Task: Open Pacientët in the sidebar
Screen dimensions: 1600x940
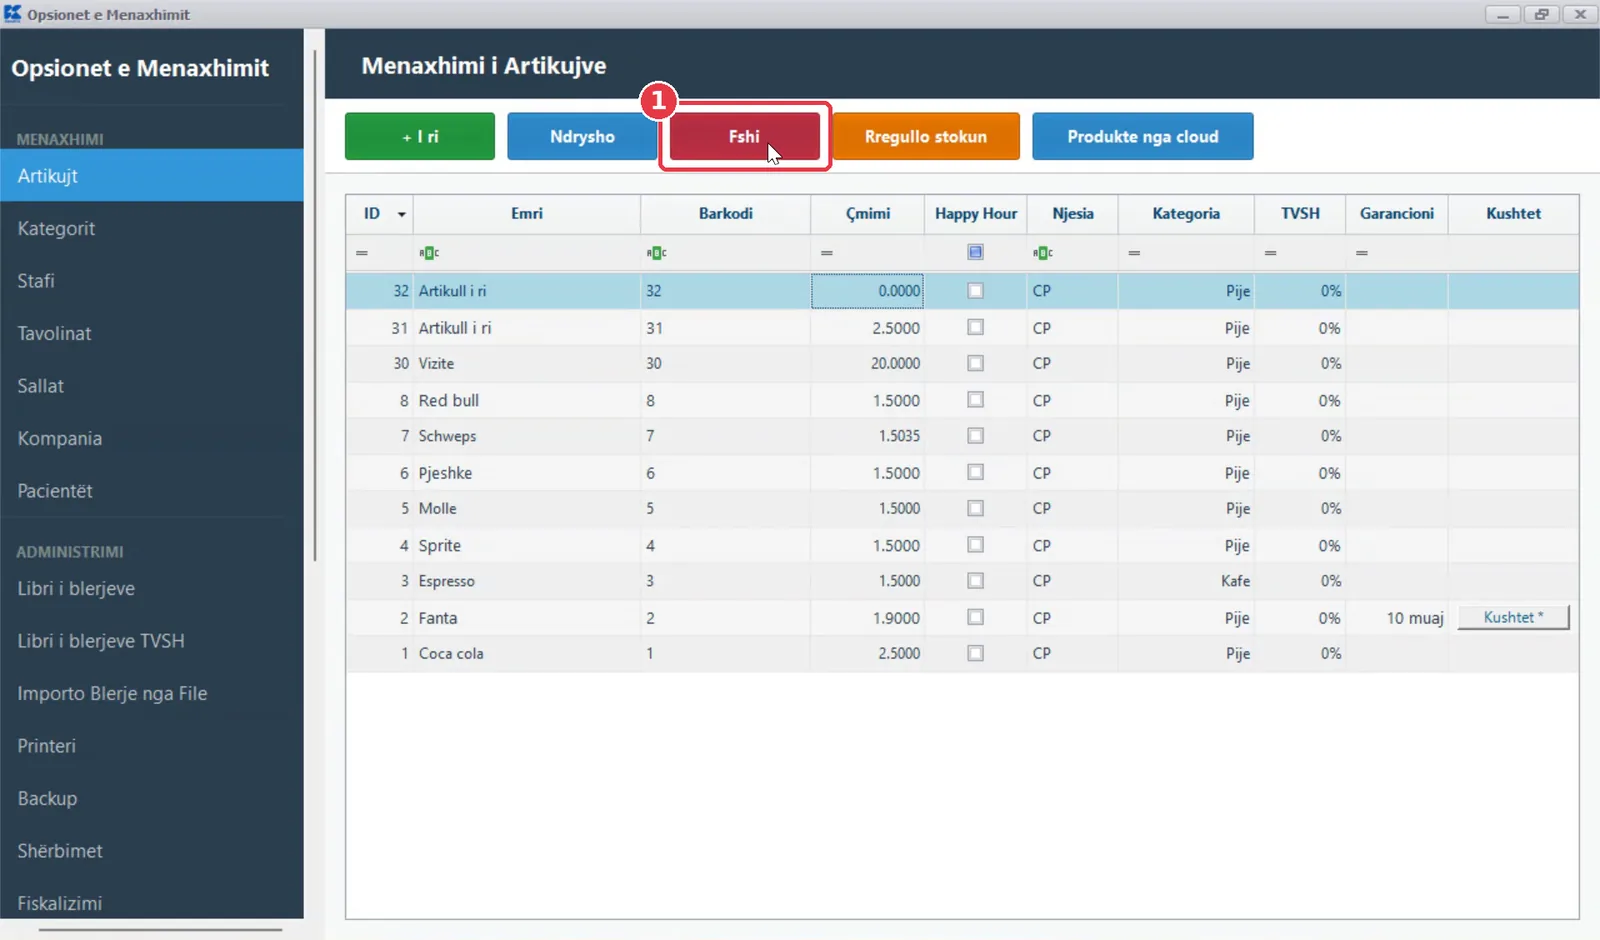Action: click(152, 491)
